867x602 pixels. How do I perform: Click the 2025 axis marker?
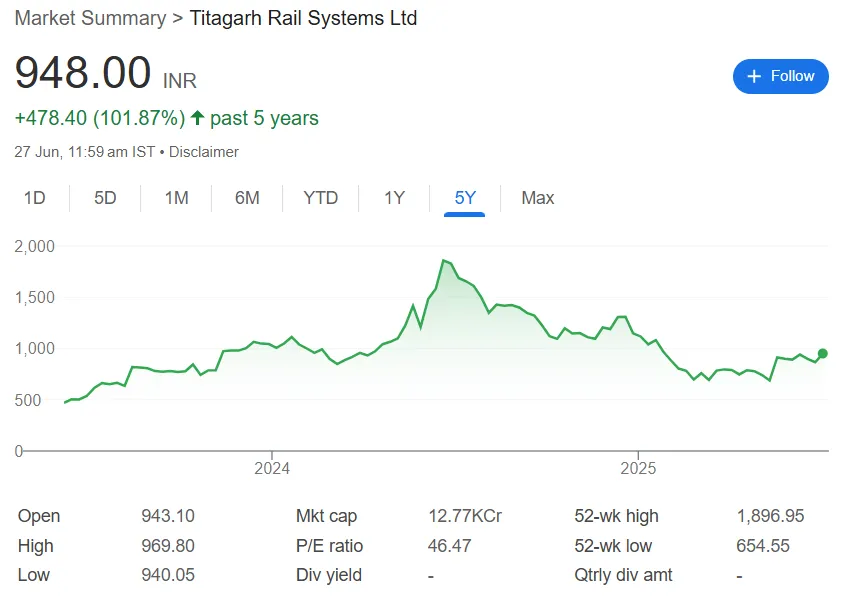(638, 468)
